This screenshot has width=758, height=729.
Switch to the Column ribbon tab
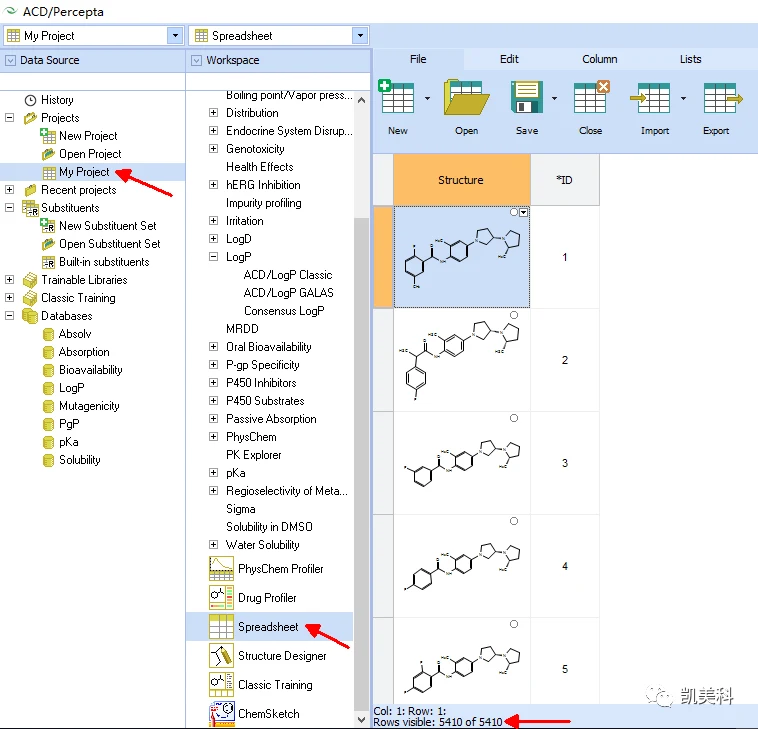599,59
